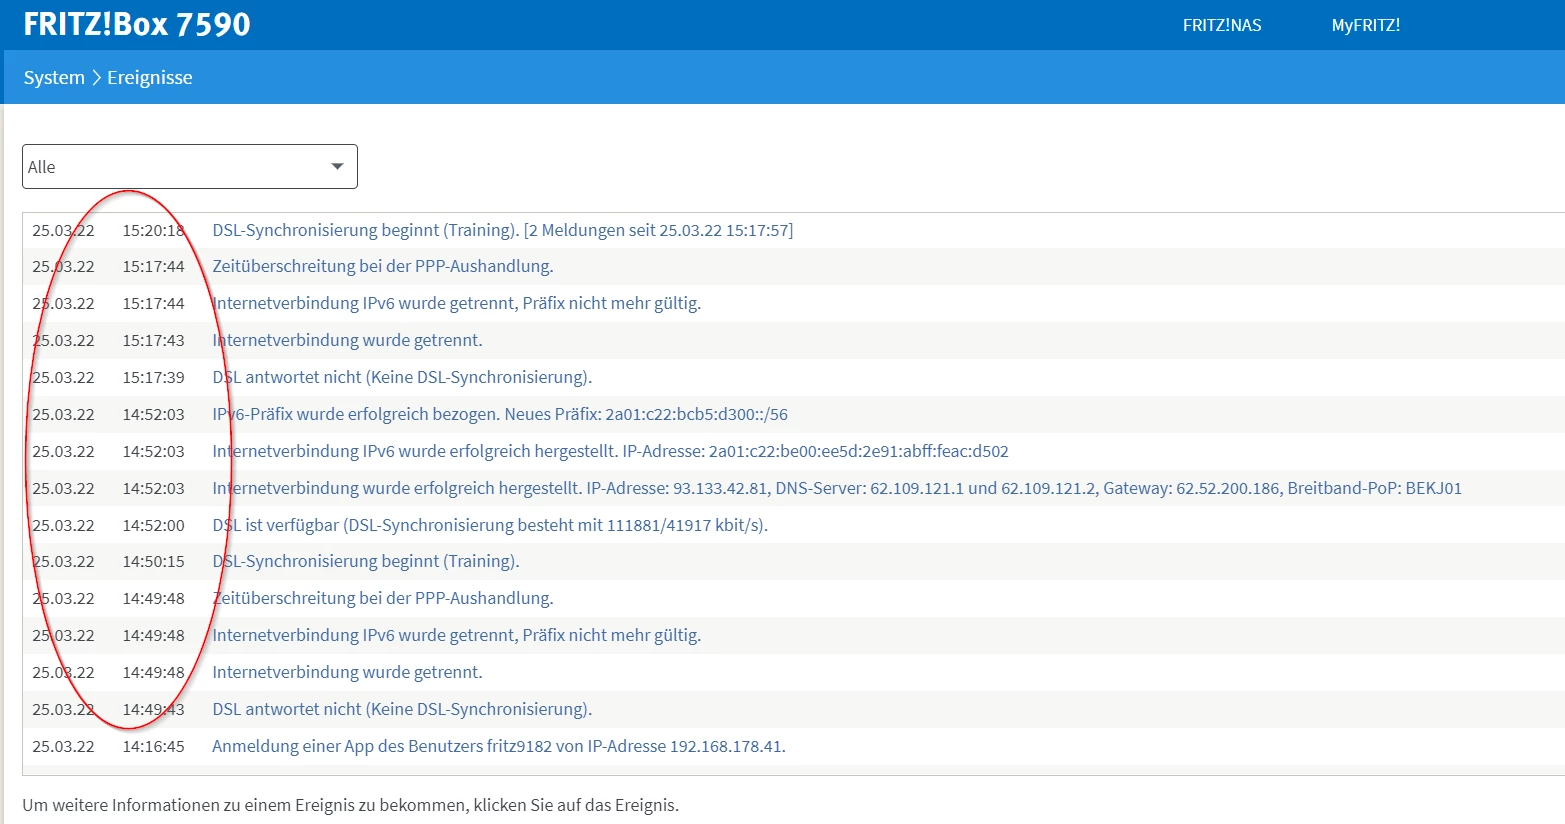Open the 14:50:15 DSL-Synchronisierung beginnt event
The height and width of the screenshot is (824, 1565).
(366, 561)
